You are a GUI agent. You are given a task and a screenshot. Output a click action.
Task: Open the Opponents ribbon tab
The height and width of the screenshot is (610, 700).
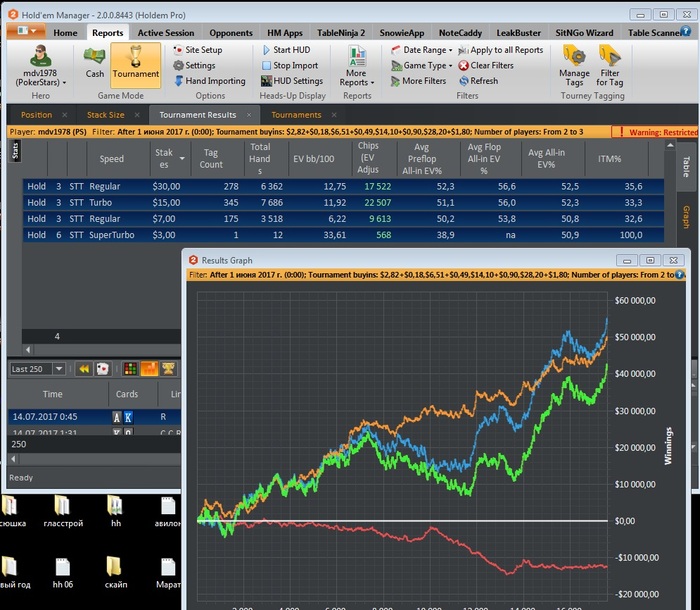(x=231, y=33)
